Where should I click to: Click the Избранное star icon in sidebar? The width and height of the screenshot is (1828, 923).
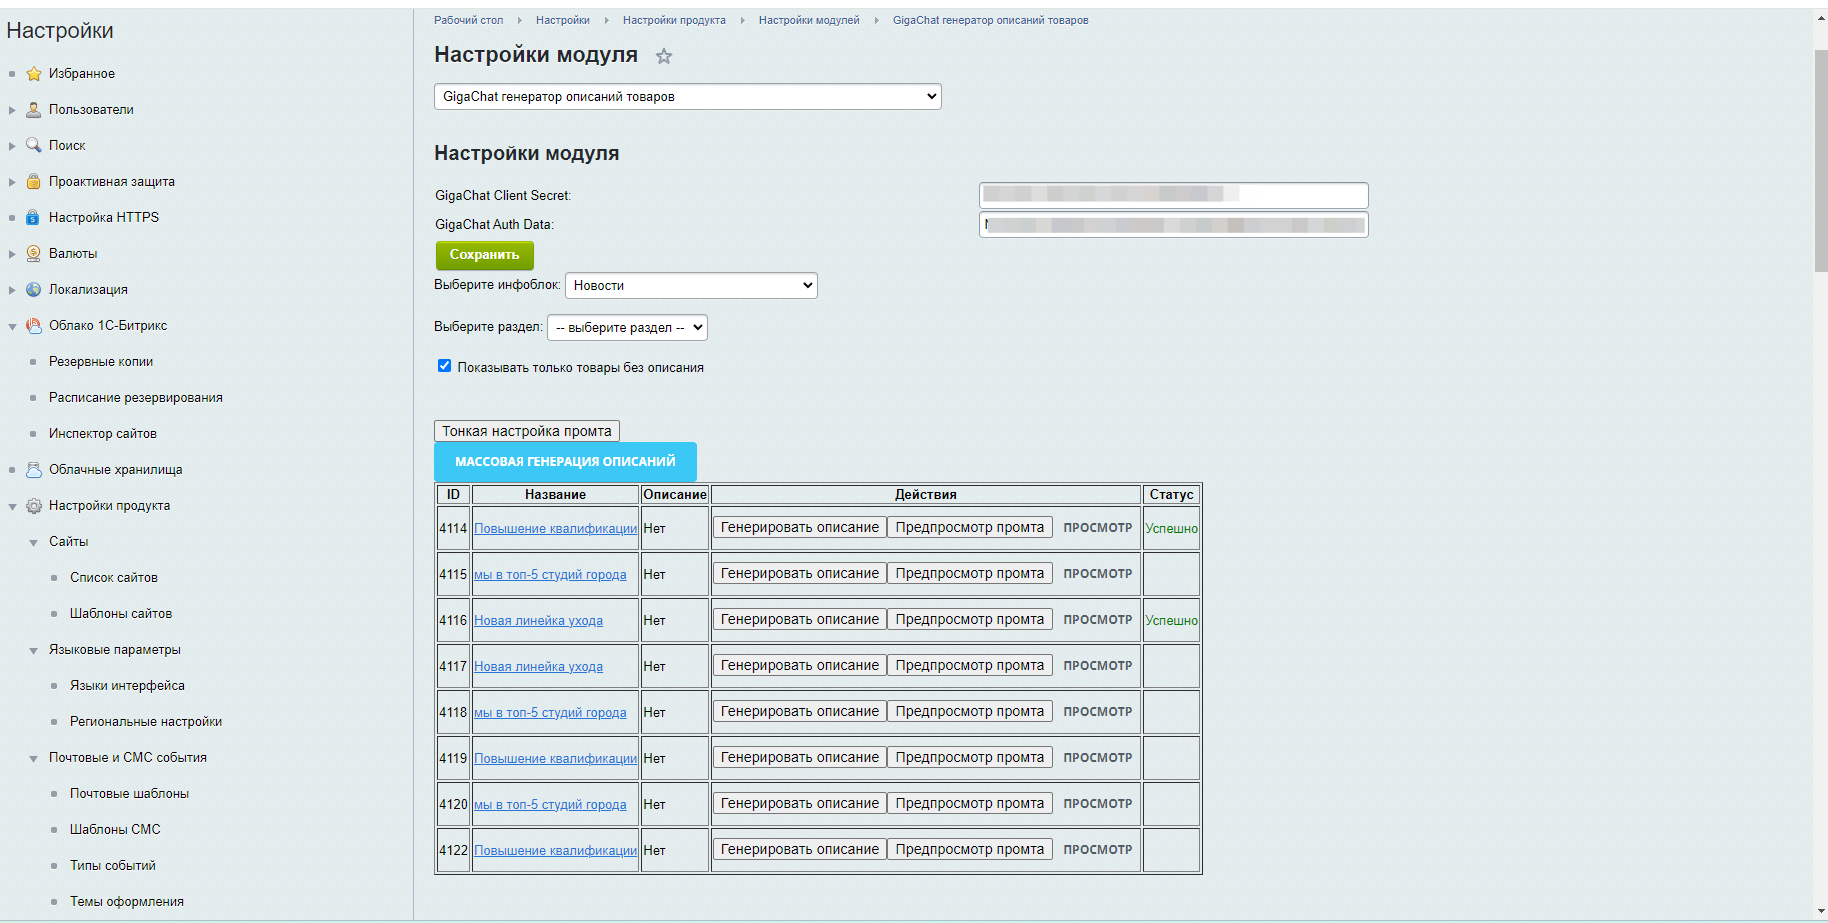click(34, 74)
